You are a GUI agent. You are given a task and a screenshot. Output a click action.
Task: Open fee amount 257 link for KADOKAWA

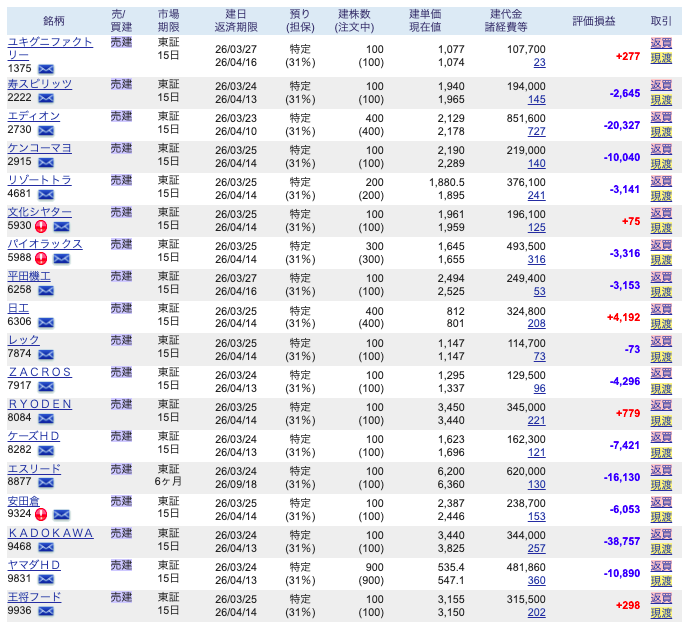coord(536,547)
